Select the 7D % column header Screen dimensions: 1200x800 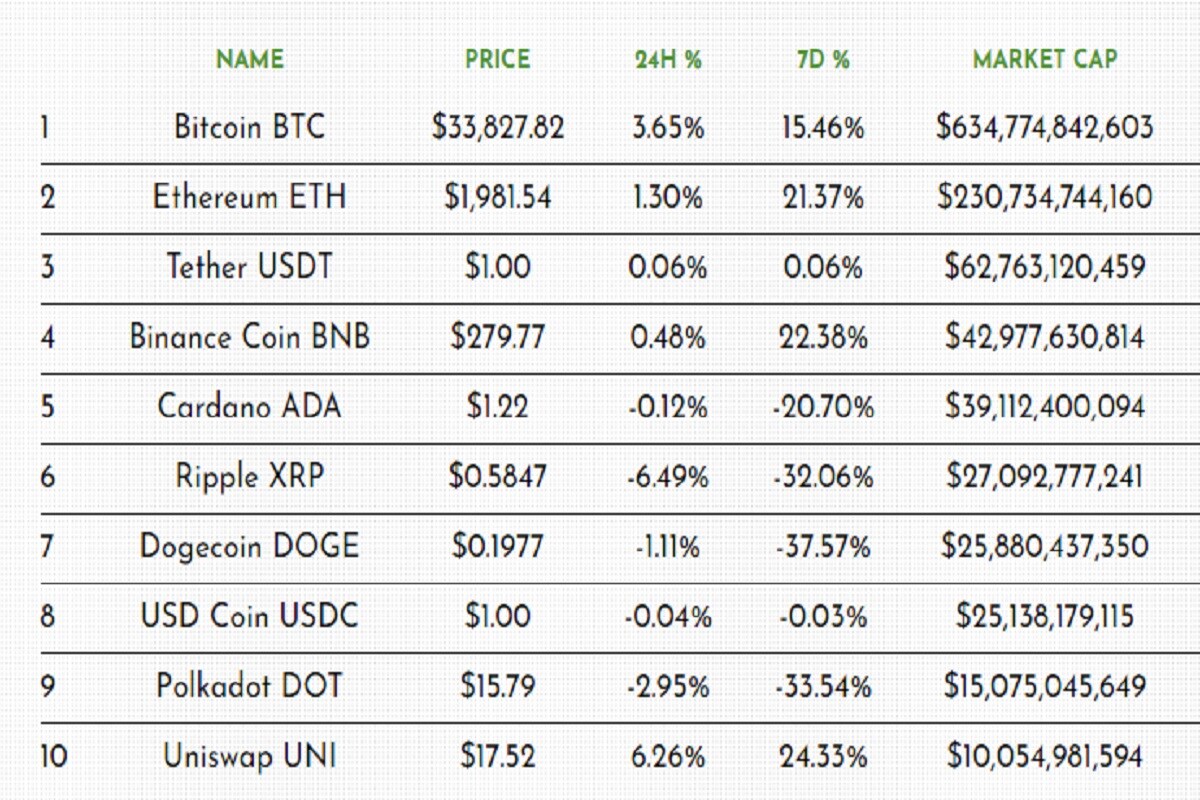pos(823,59)
